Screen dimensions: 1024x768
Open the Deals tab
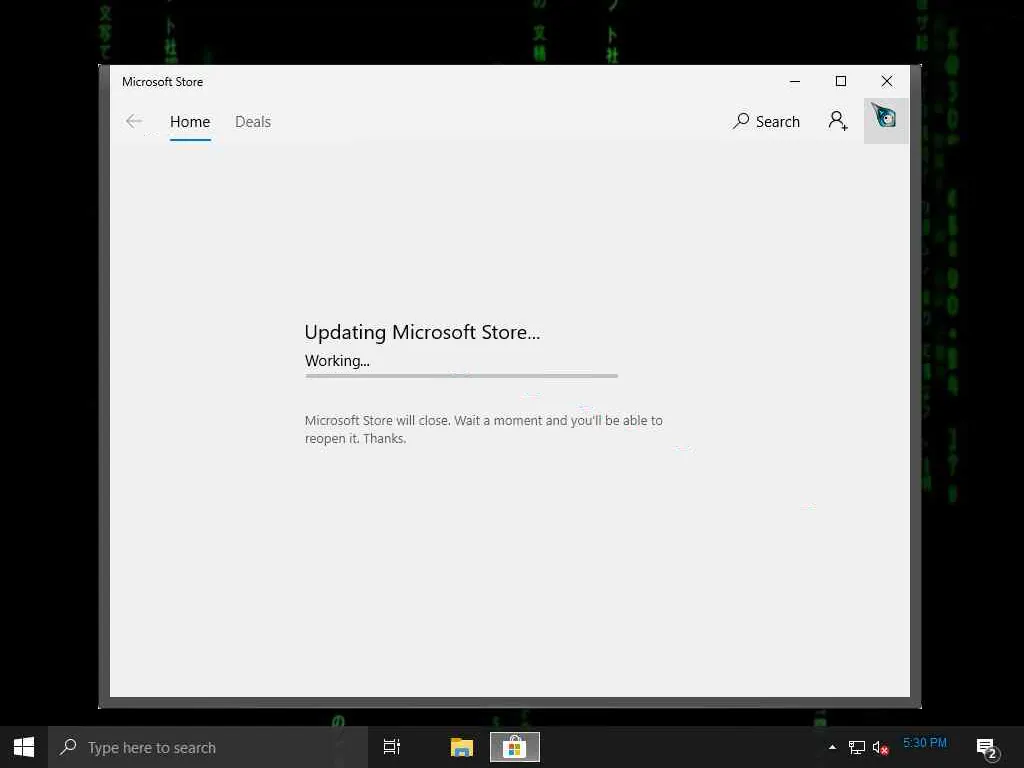pos(253,122)
